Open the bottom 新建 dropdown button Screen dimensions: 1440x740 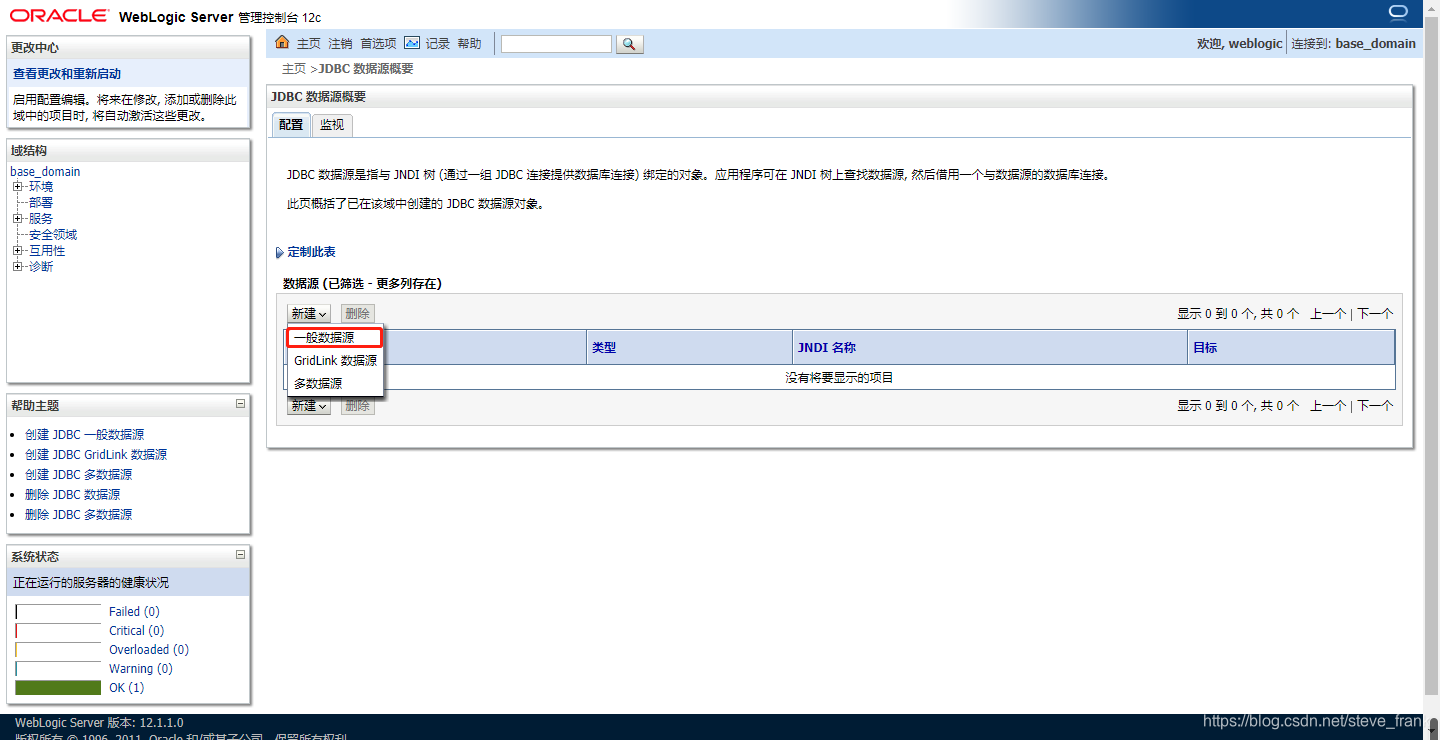[308, 406]
